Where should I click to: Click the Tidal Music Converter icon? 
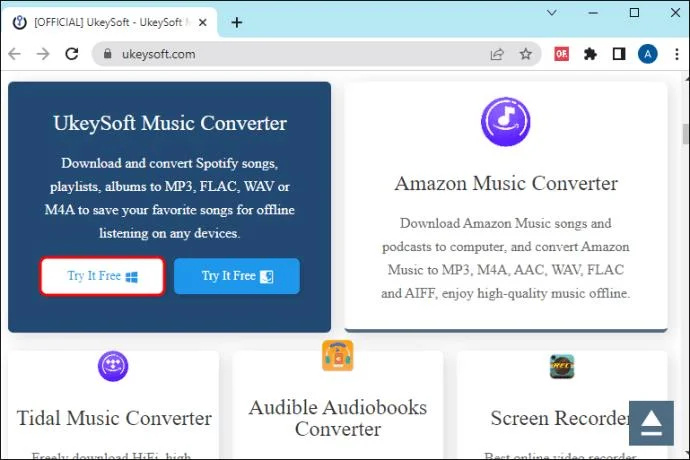(113, 366)
